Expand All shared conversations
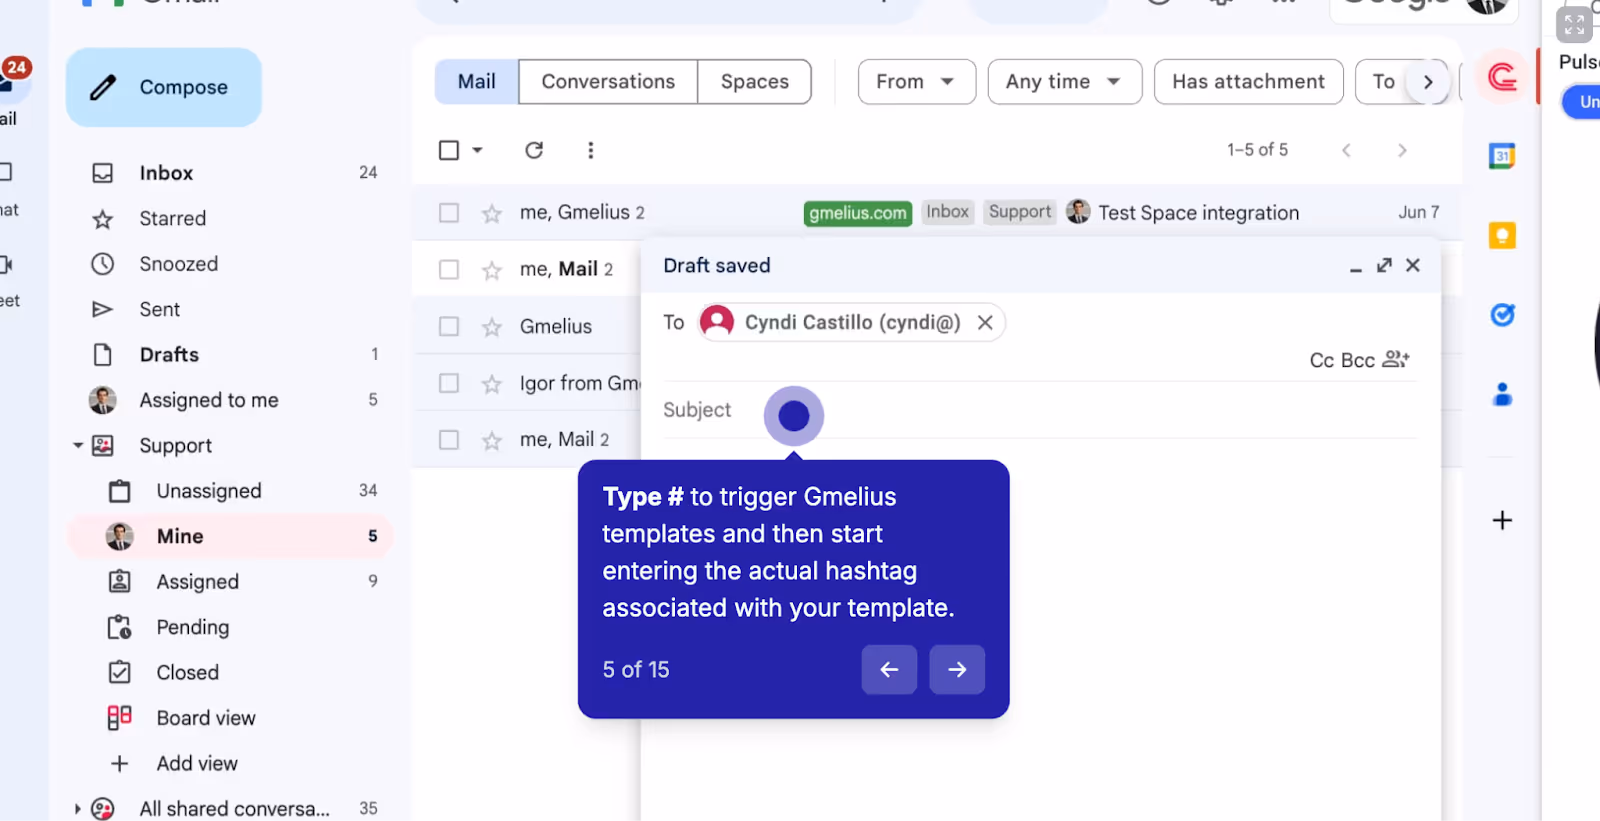 (x=78, y=808)
